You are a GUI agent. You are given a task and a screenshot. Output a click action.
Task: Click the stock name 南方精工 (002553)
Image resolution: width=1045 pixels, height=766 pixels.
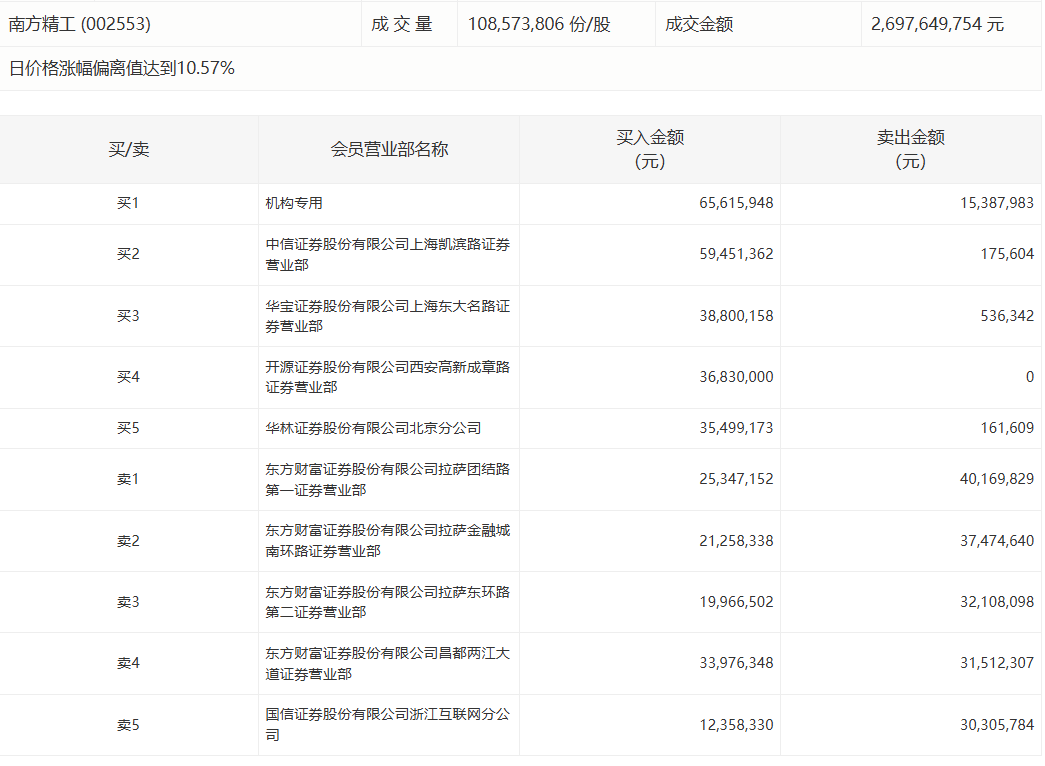point(80,24)
